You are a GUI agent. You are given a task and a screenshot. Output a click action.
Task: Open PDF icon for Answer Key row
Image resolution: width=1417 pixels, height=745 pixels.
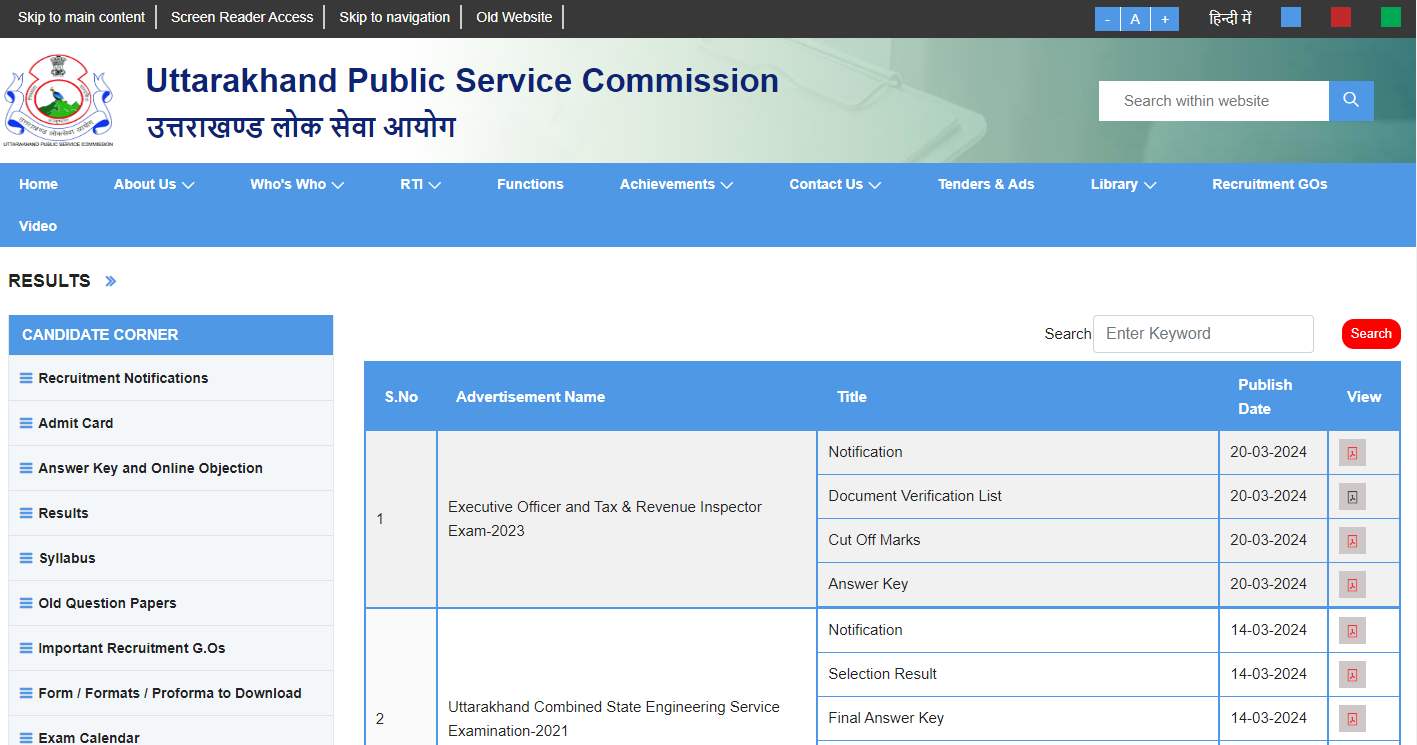[1352, 585]
